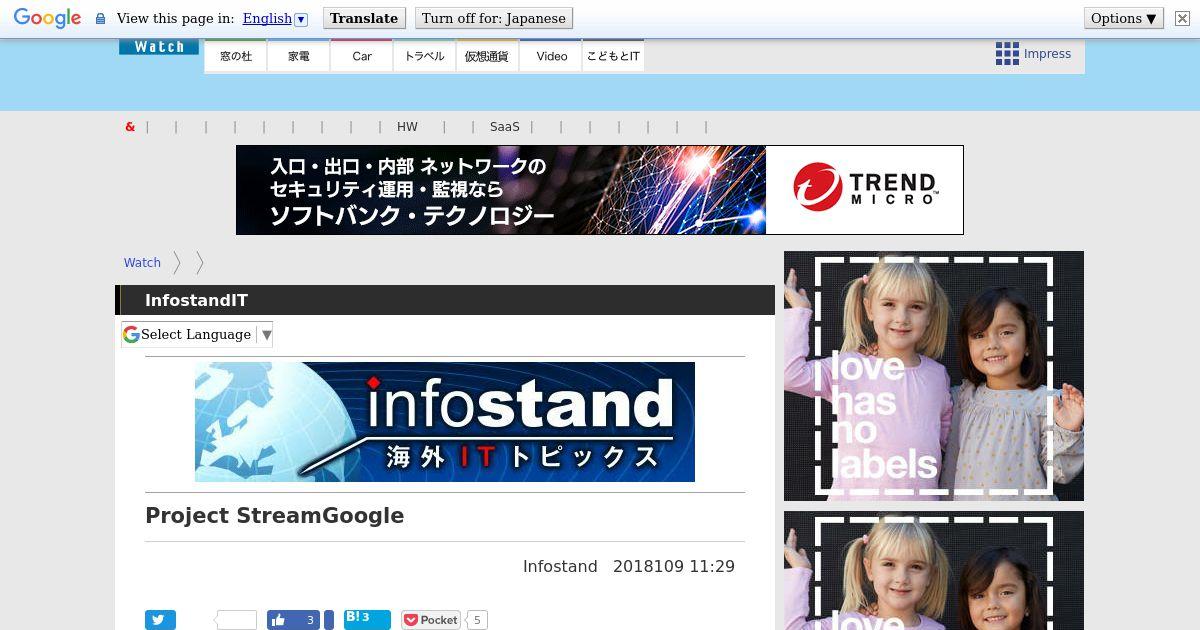Save article with Pocket button
The height and width of the screenshot is (630, 1200).
pos(431,620)
